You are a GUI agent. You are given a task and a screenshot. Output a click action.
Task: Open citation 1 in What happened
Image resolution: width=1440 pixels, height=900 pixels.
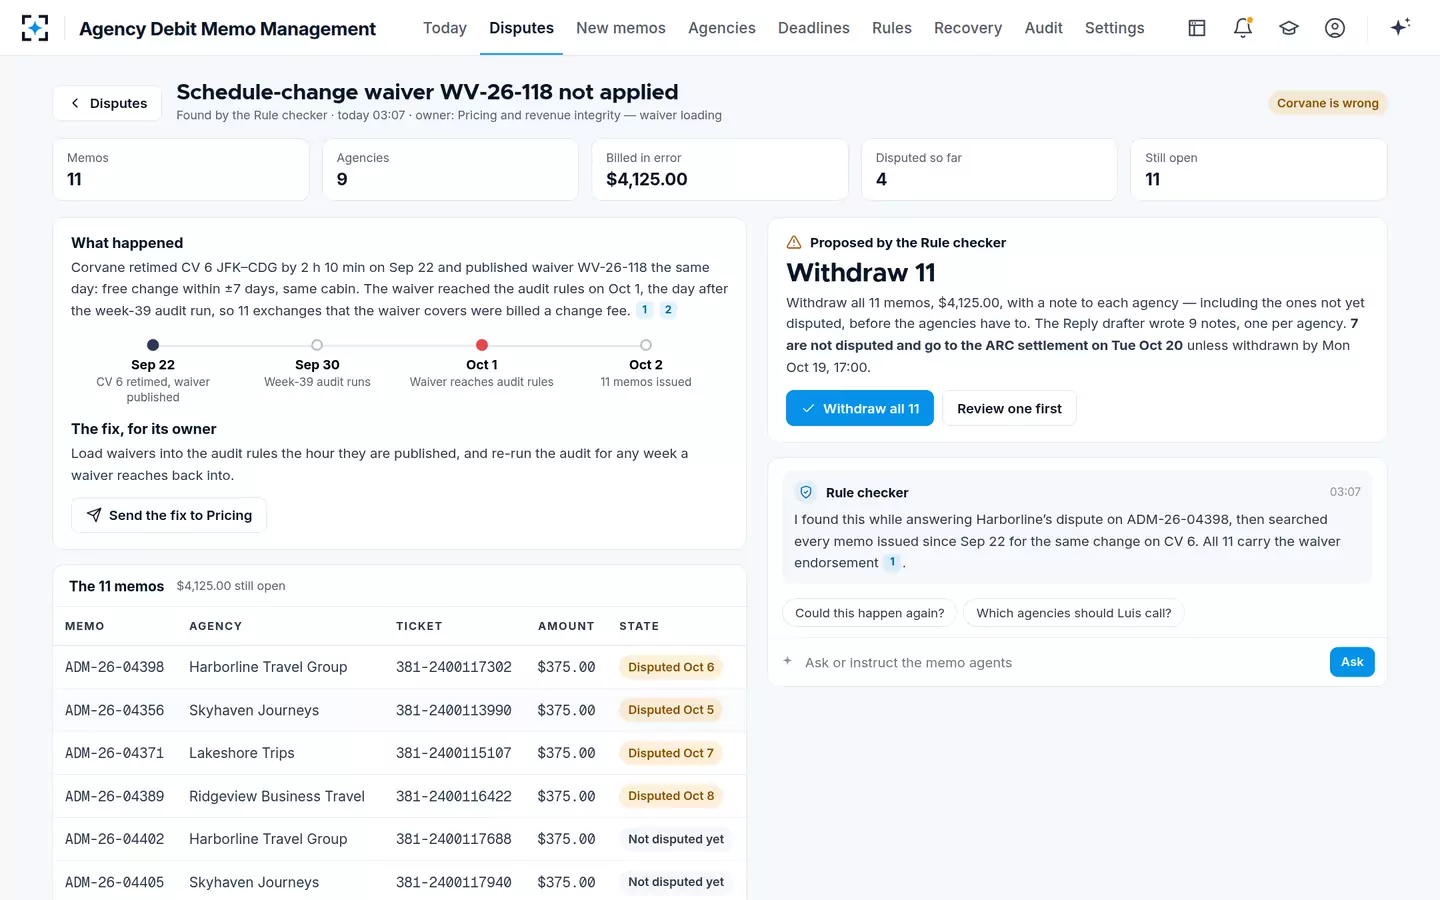[x=645, y=310]
